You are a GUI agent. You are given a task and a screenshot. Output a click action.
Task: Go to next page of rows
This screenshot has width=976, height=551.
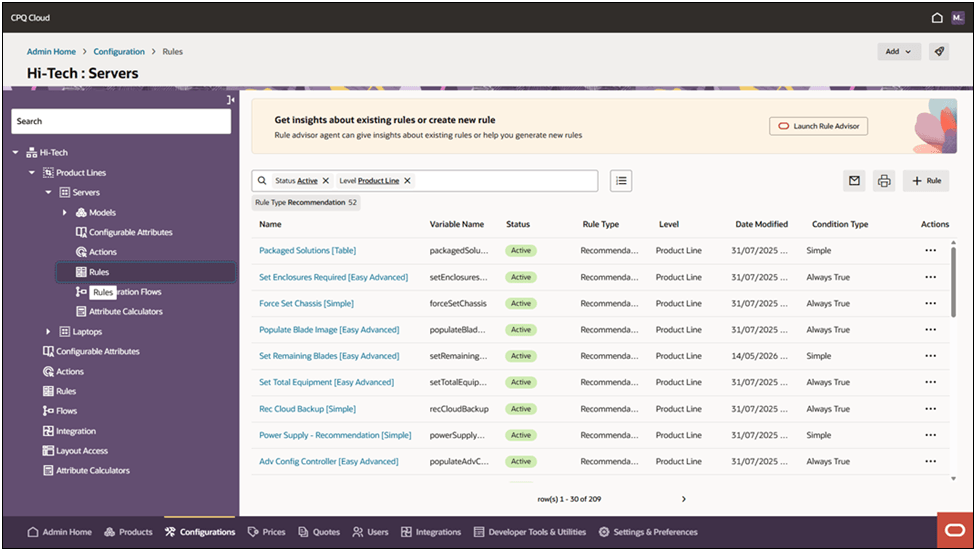click(x=683, y=499)
